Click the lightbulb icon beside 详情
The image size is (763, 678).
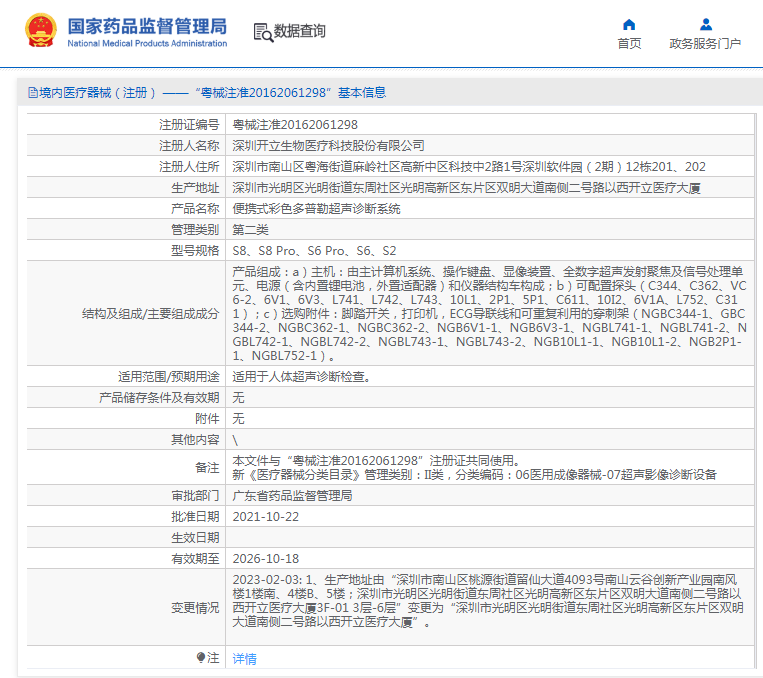[201, 658]
